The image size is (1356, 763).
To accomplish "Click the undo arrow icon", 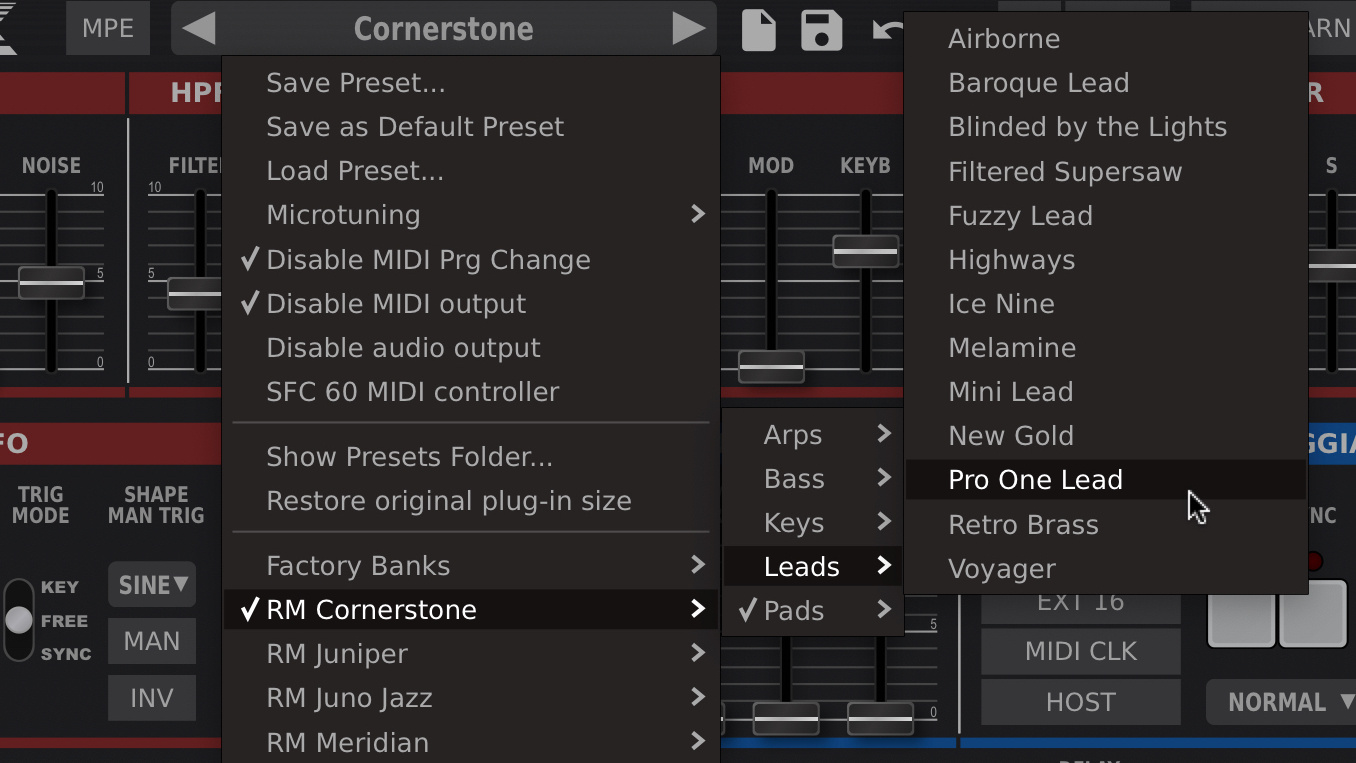I will 886,30.
